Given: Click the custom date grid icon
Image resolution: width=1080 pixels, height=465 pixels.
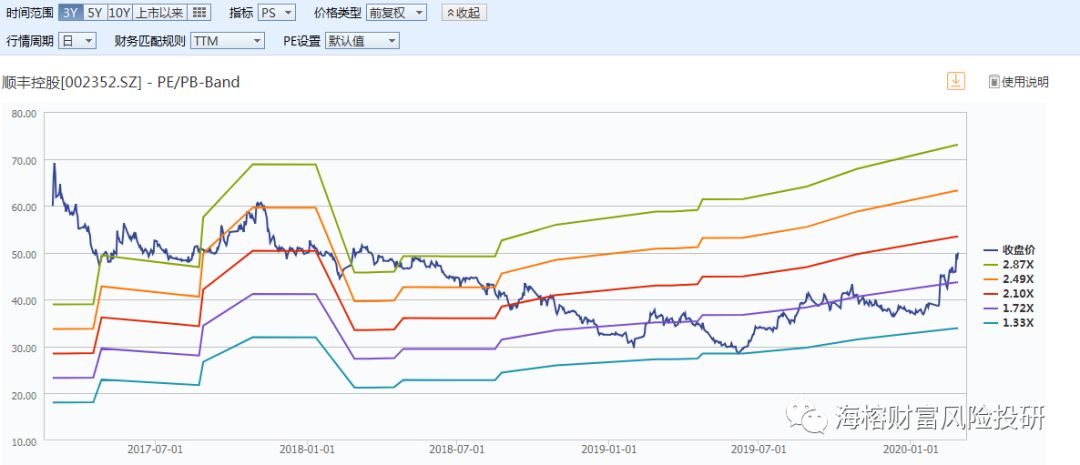Looking at the screenshot, I should pos(199,12).
